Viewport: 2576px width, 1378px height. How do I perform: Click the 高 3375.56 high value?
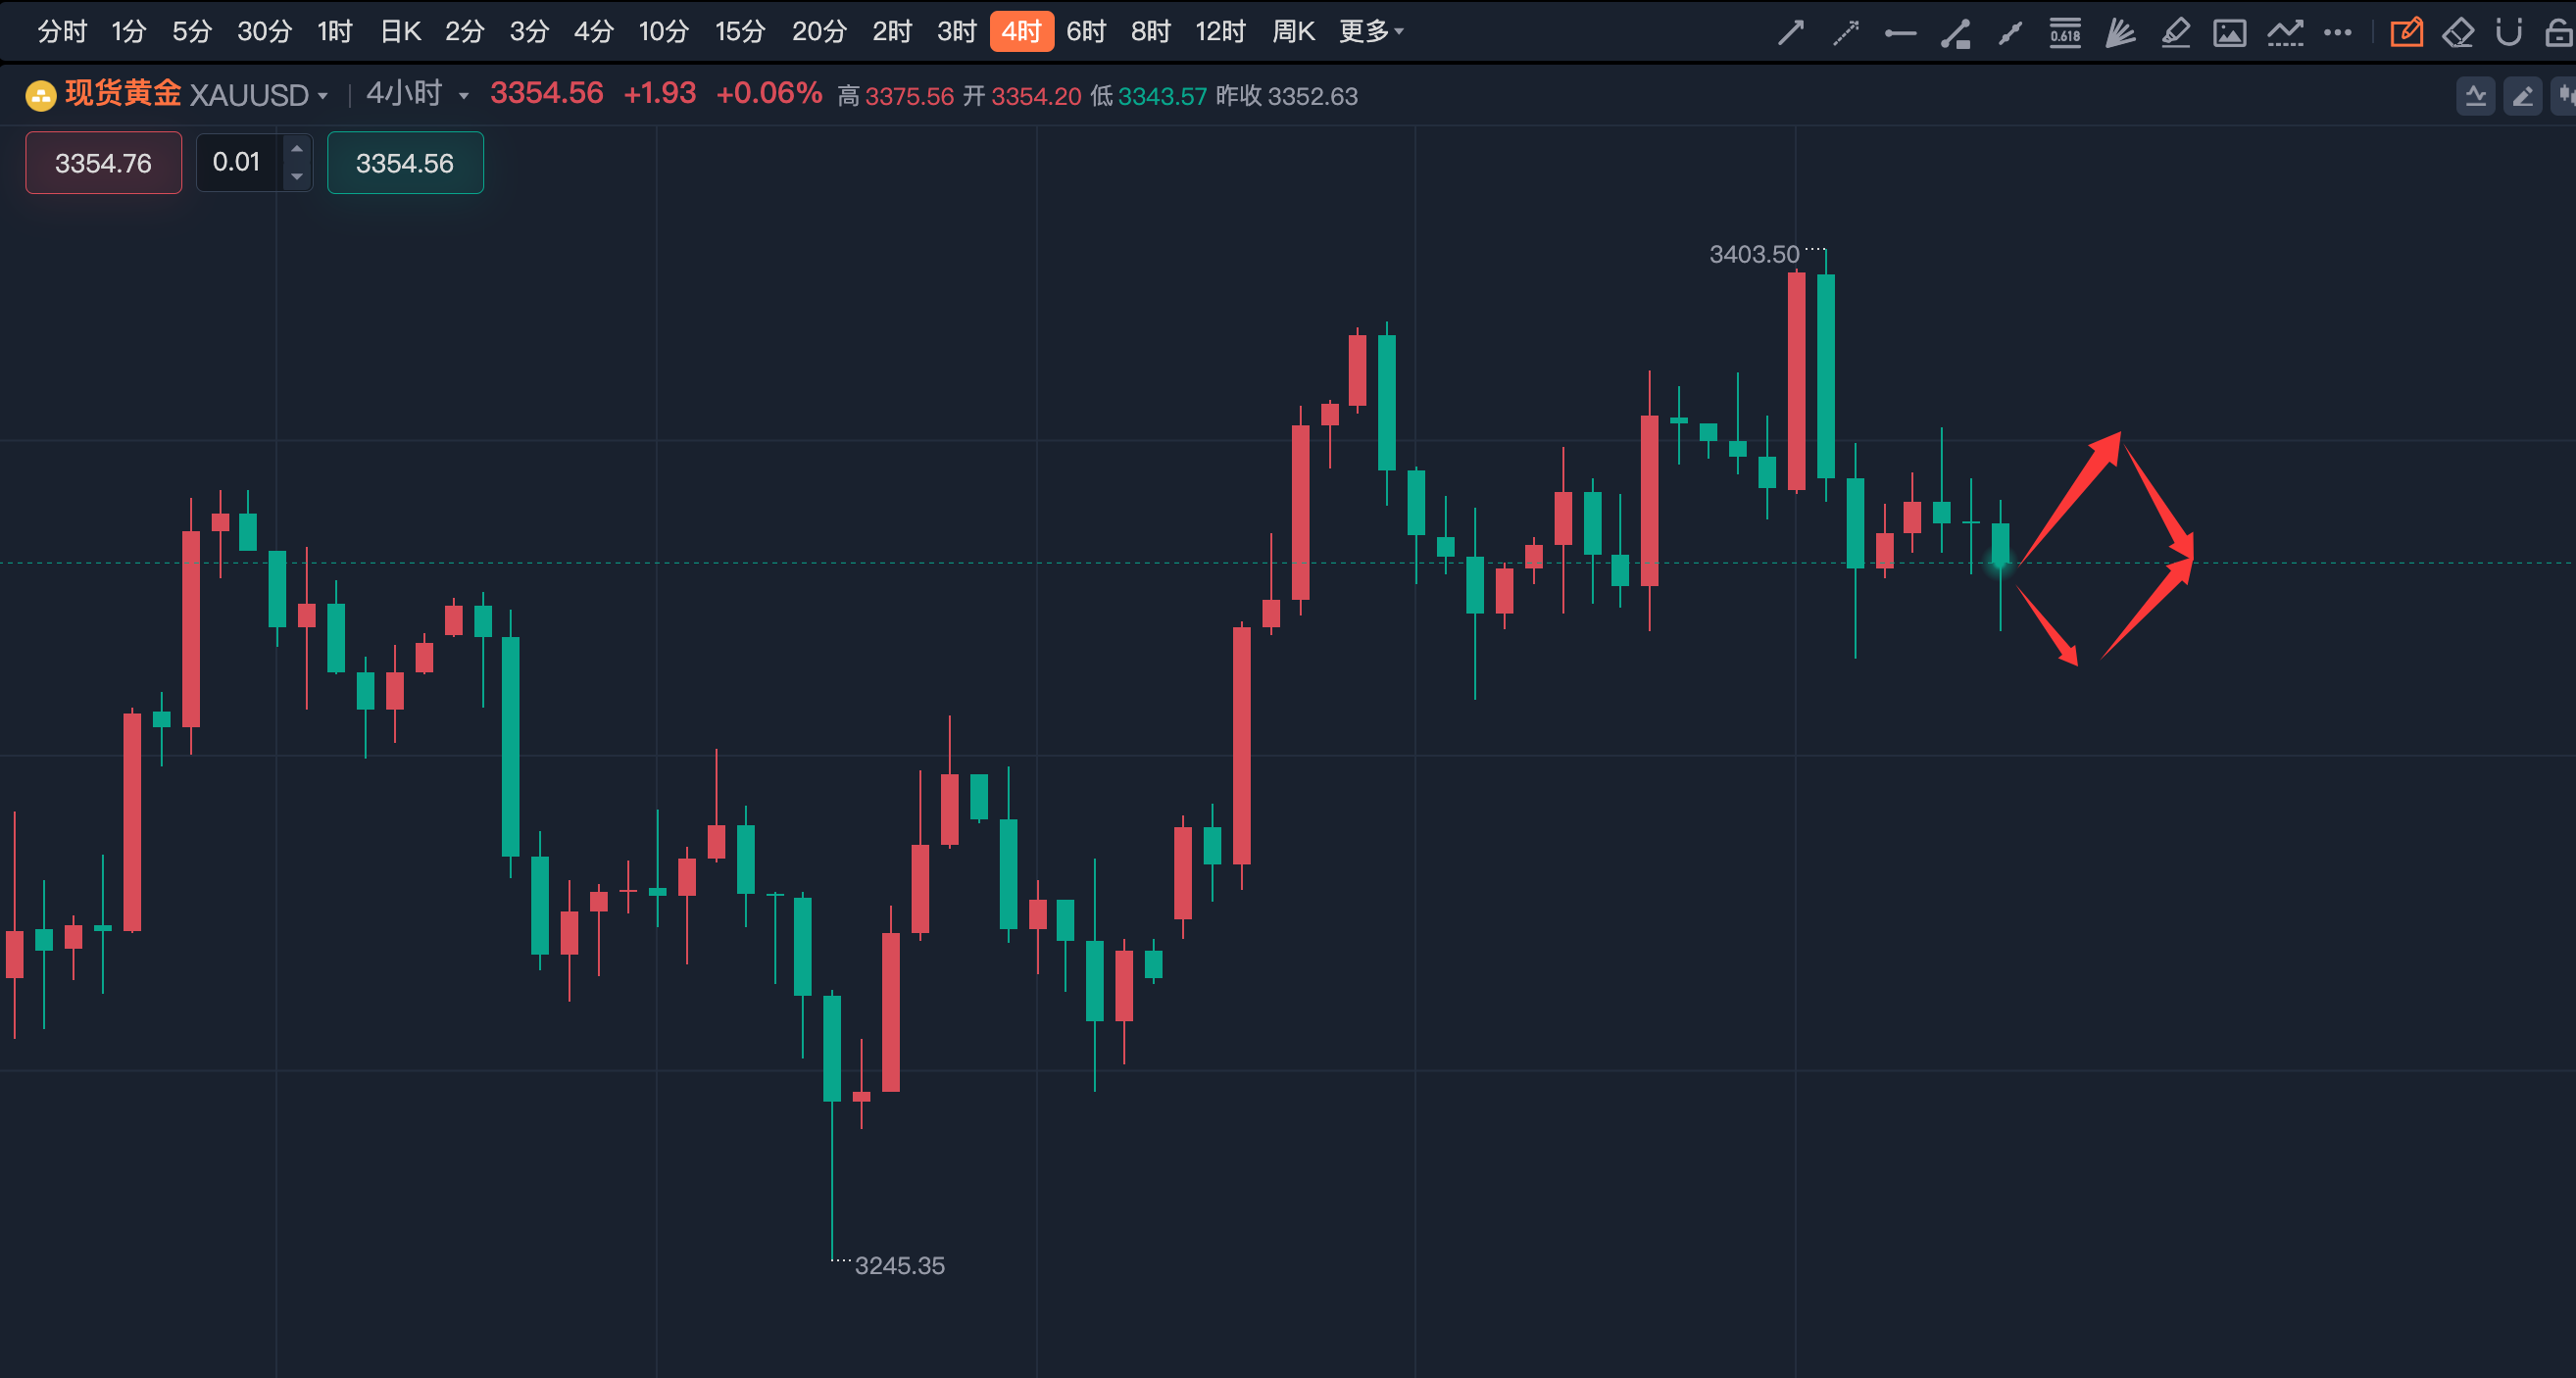(896, 96)
